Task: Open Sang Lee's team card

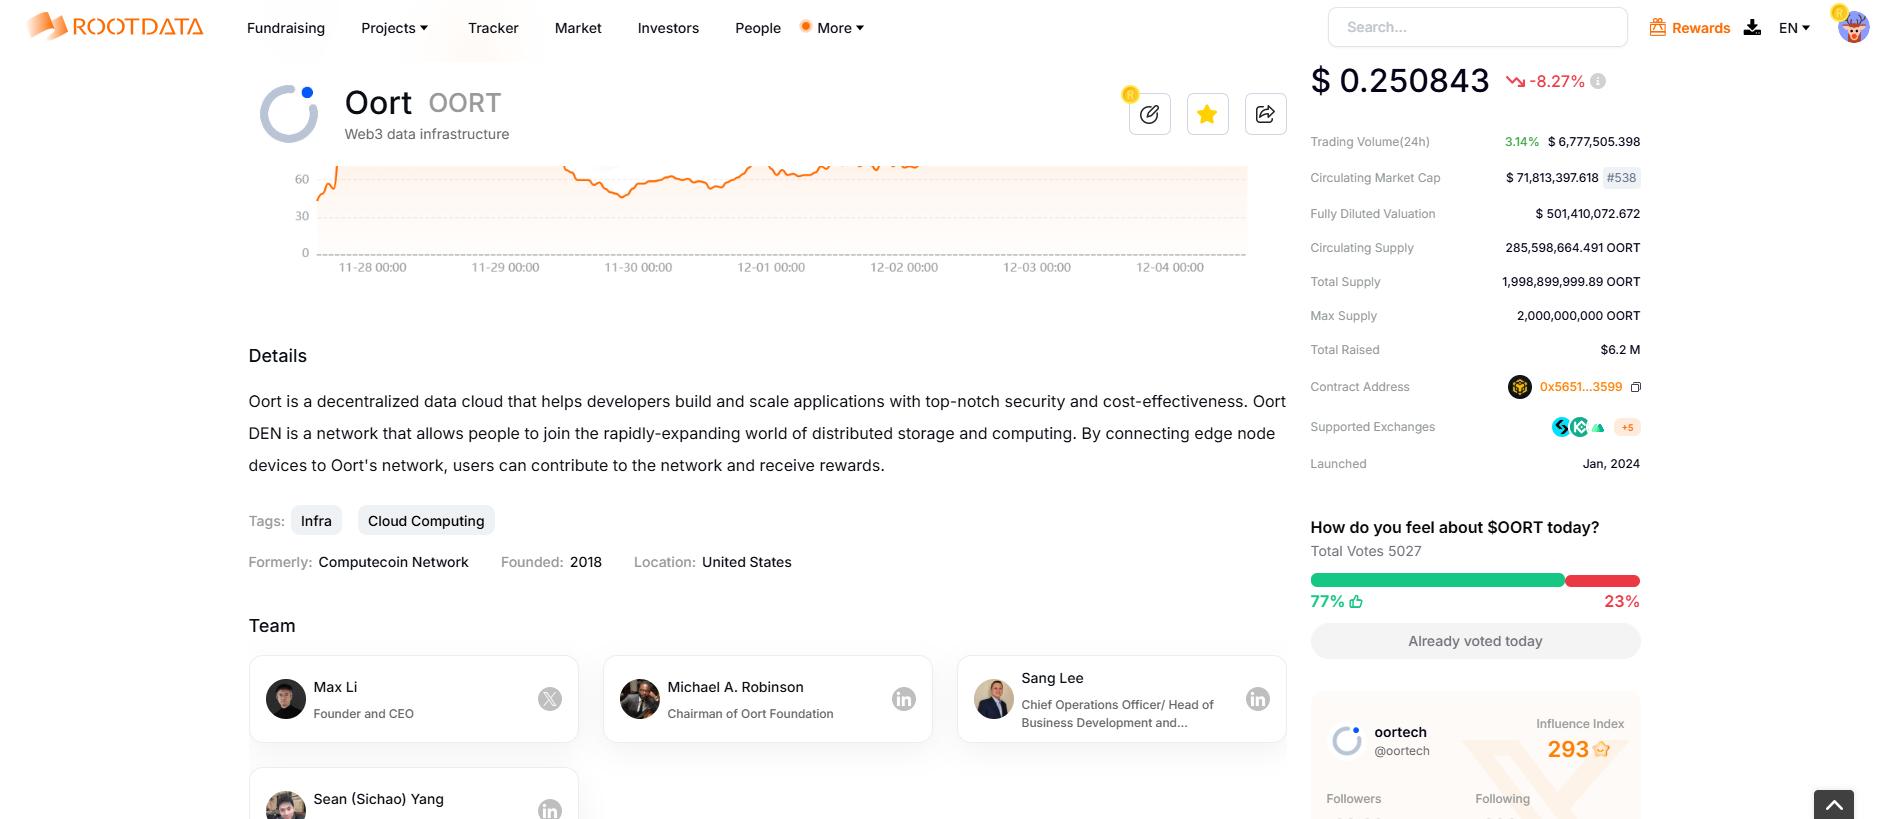Action: coord(1122,699)
